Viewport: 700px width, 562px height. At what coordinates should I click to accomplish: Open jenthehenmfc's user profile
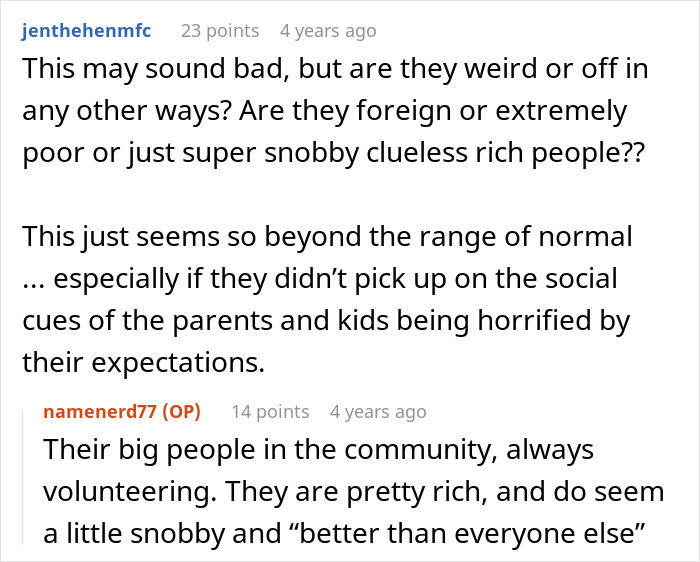(x=86, y=31)
